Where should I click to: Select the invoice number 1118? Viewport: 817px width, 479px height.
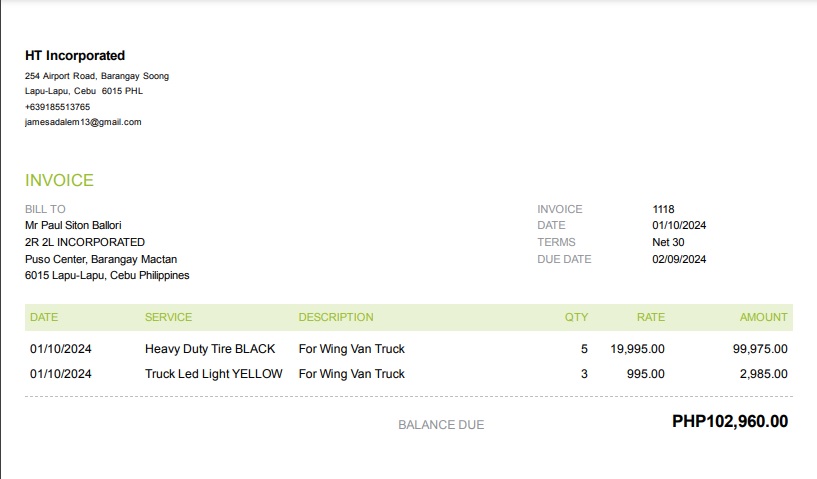coord(663,209)
